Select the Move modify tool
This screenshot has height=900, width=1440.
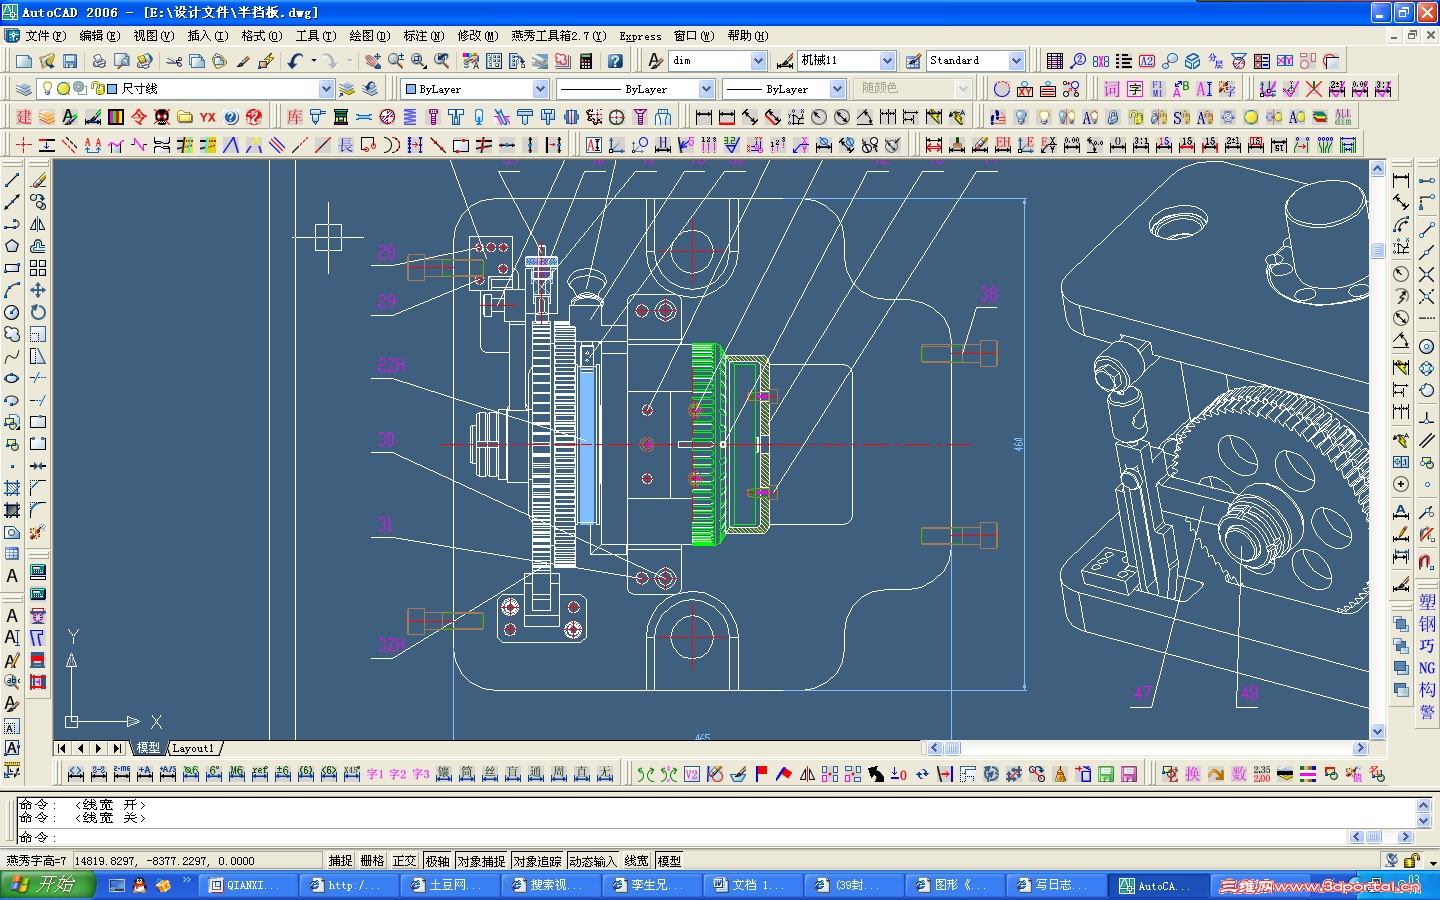[x=38, y=291]
